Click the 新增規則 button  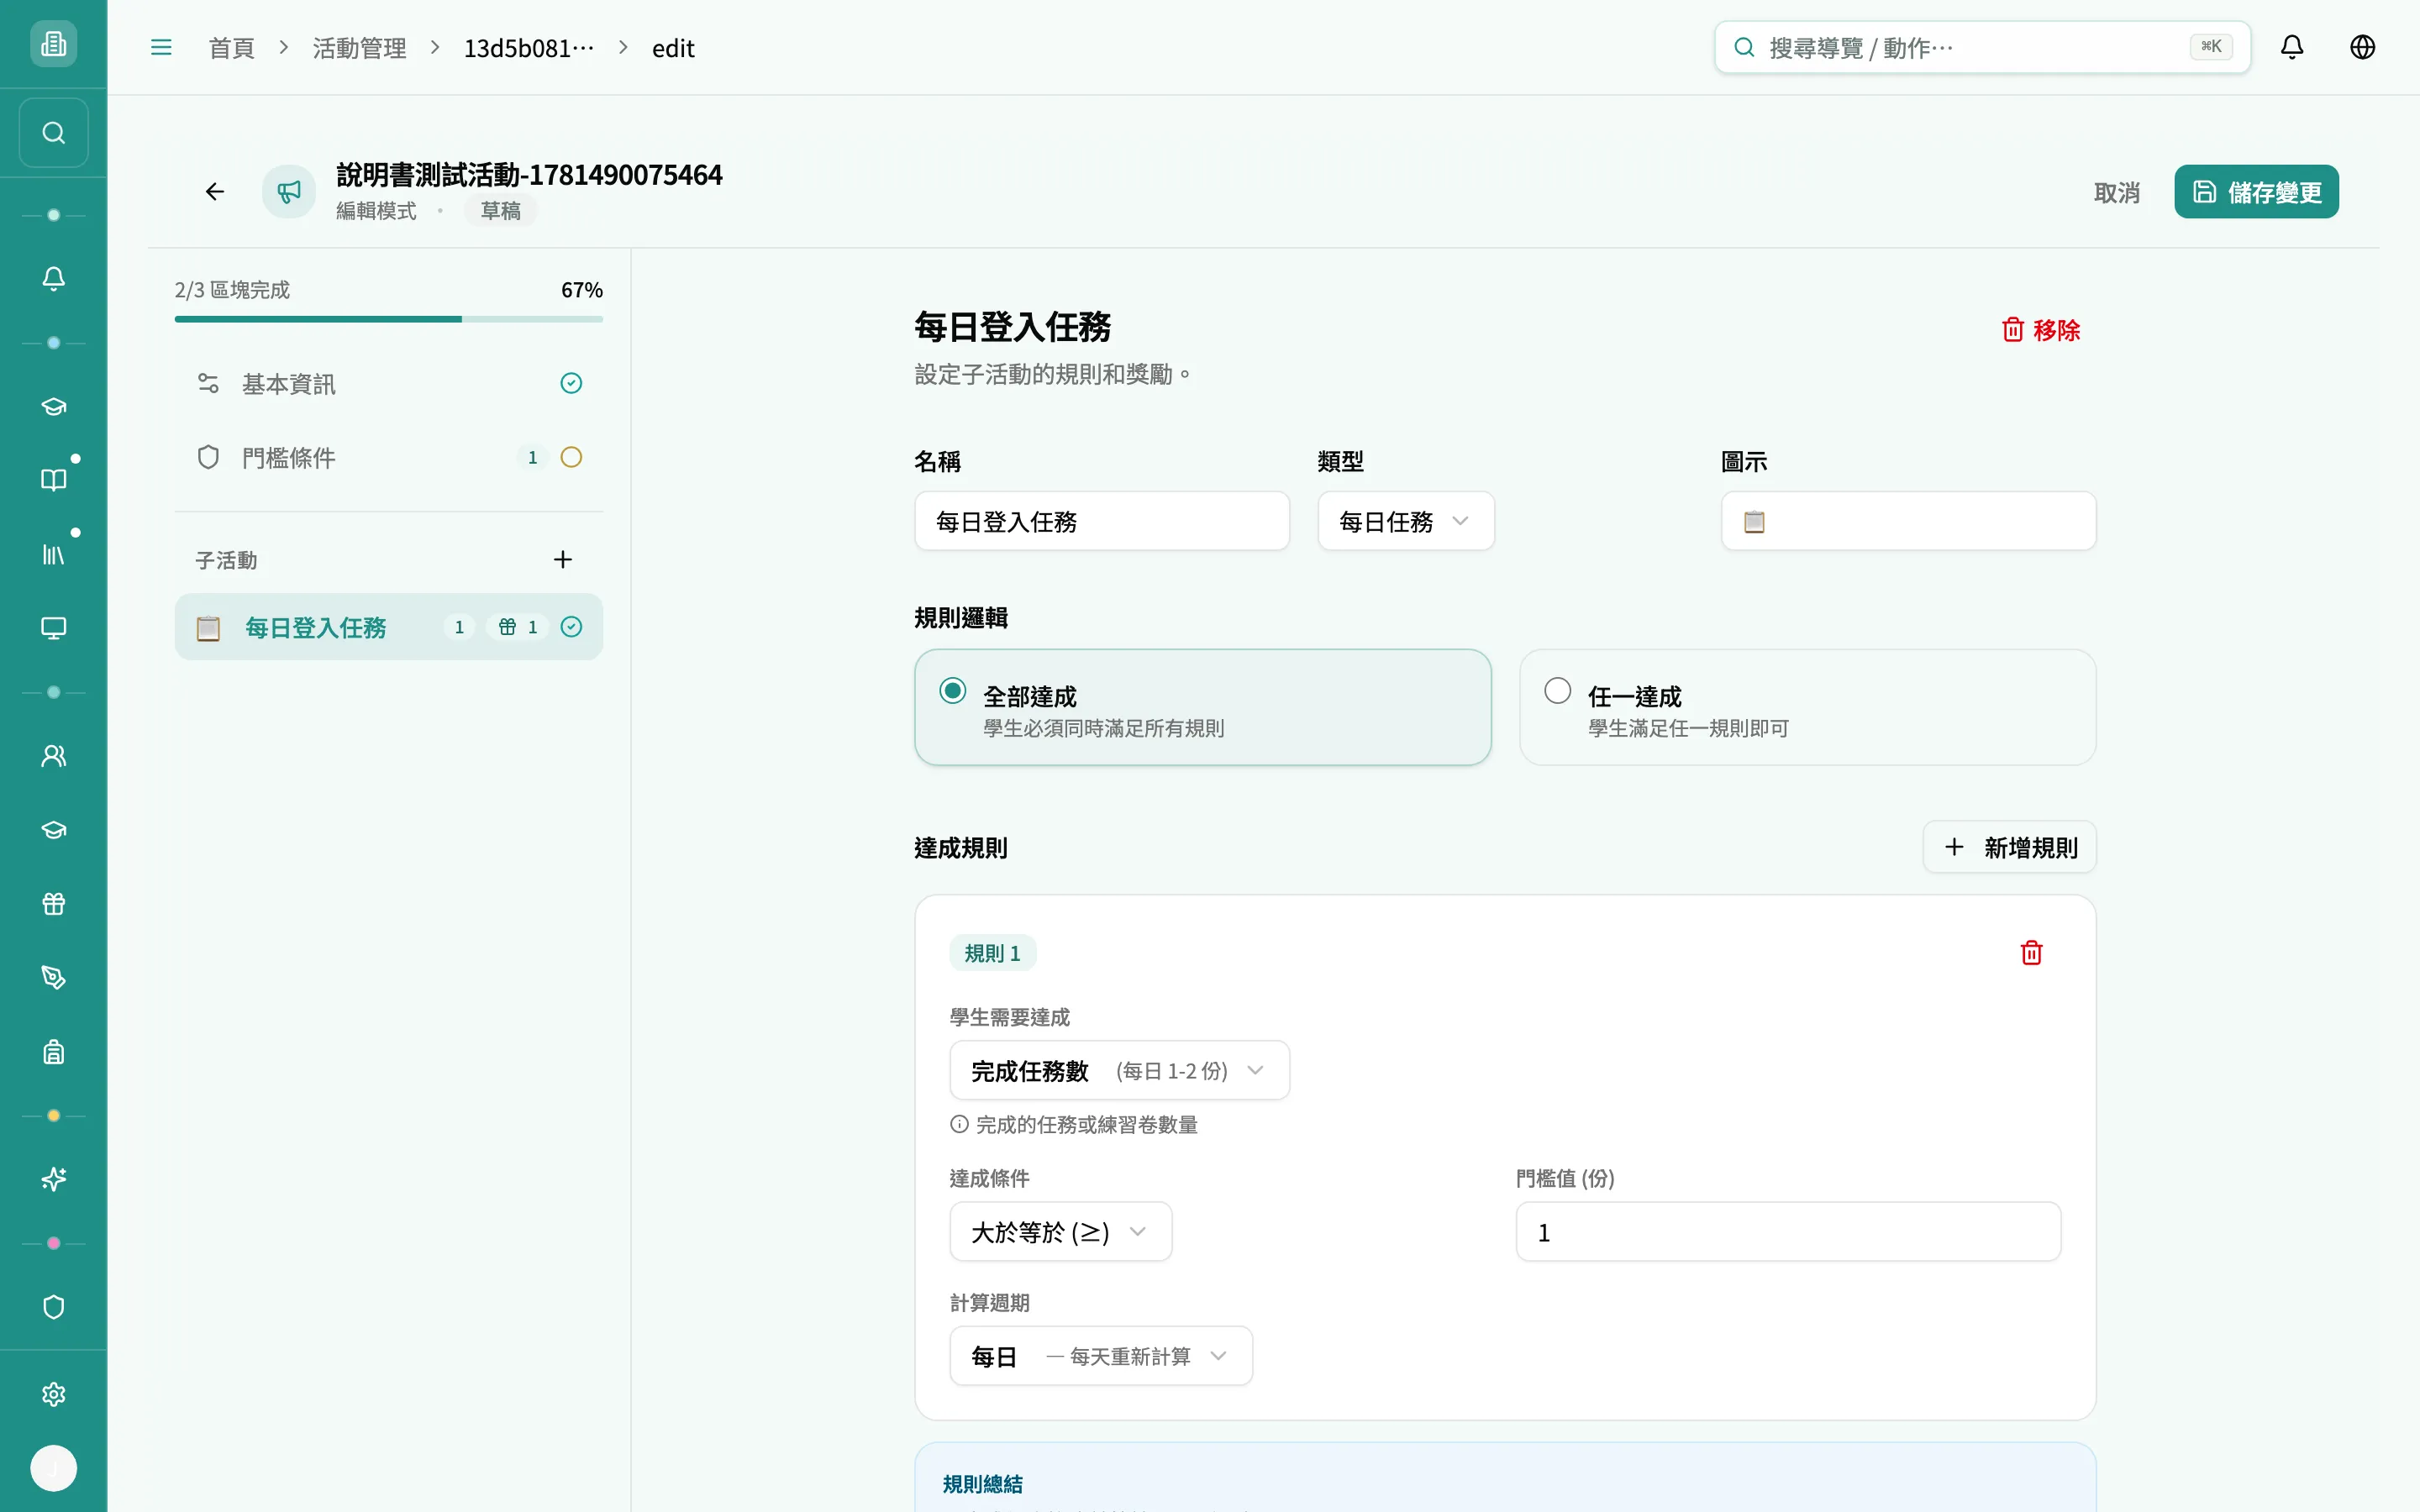point(2009,848)
